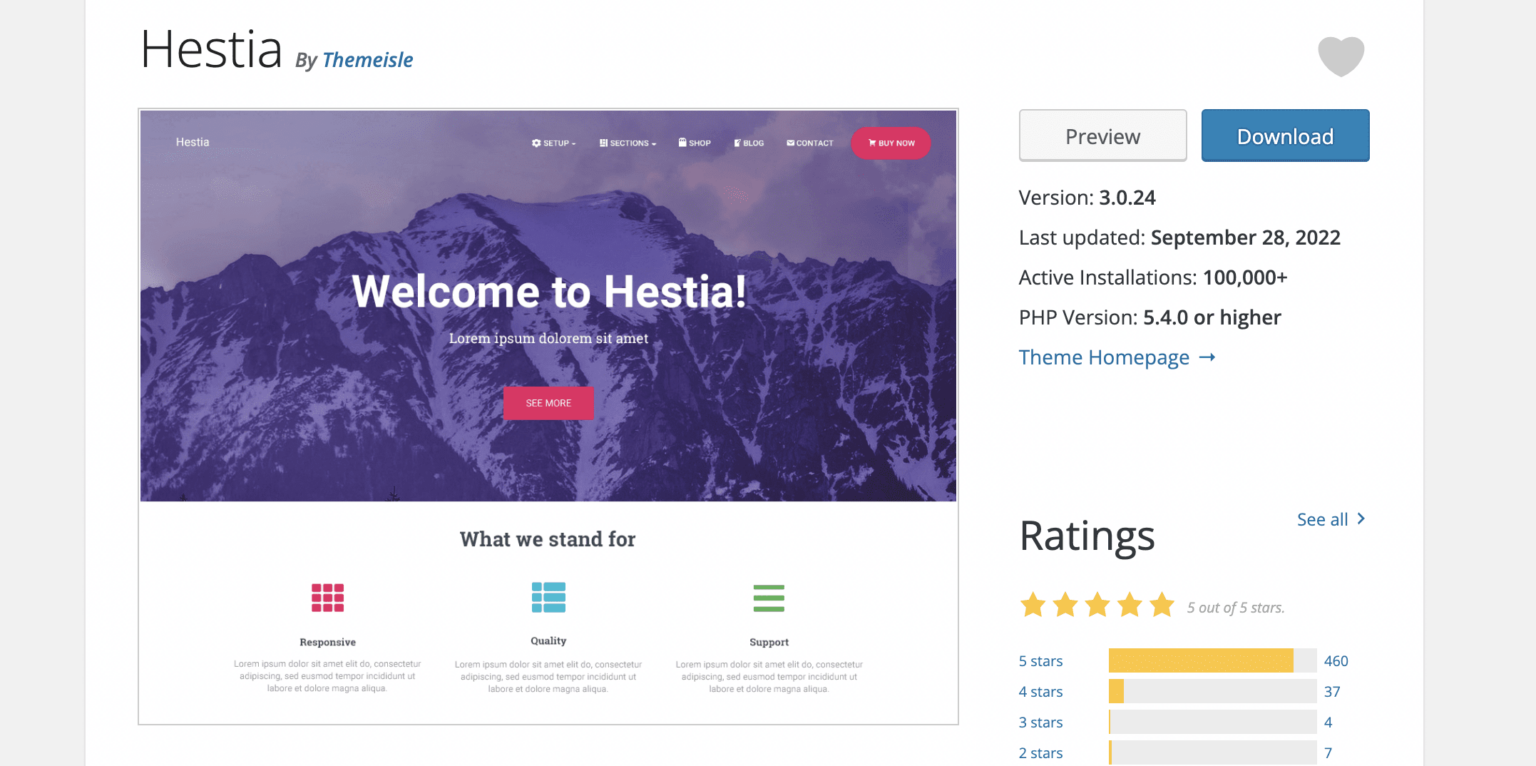Click the '5.4.0 or higher' PHP version
Screen dimensions: 1536x766
[x=1212, y=318]
